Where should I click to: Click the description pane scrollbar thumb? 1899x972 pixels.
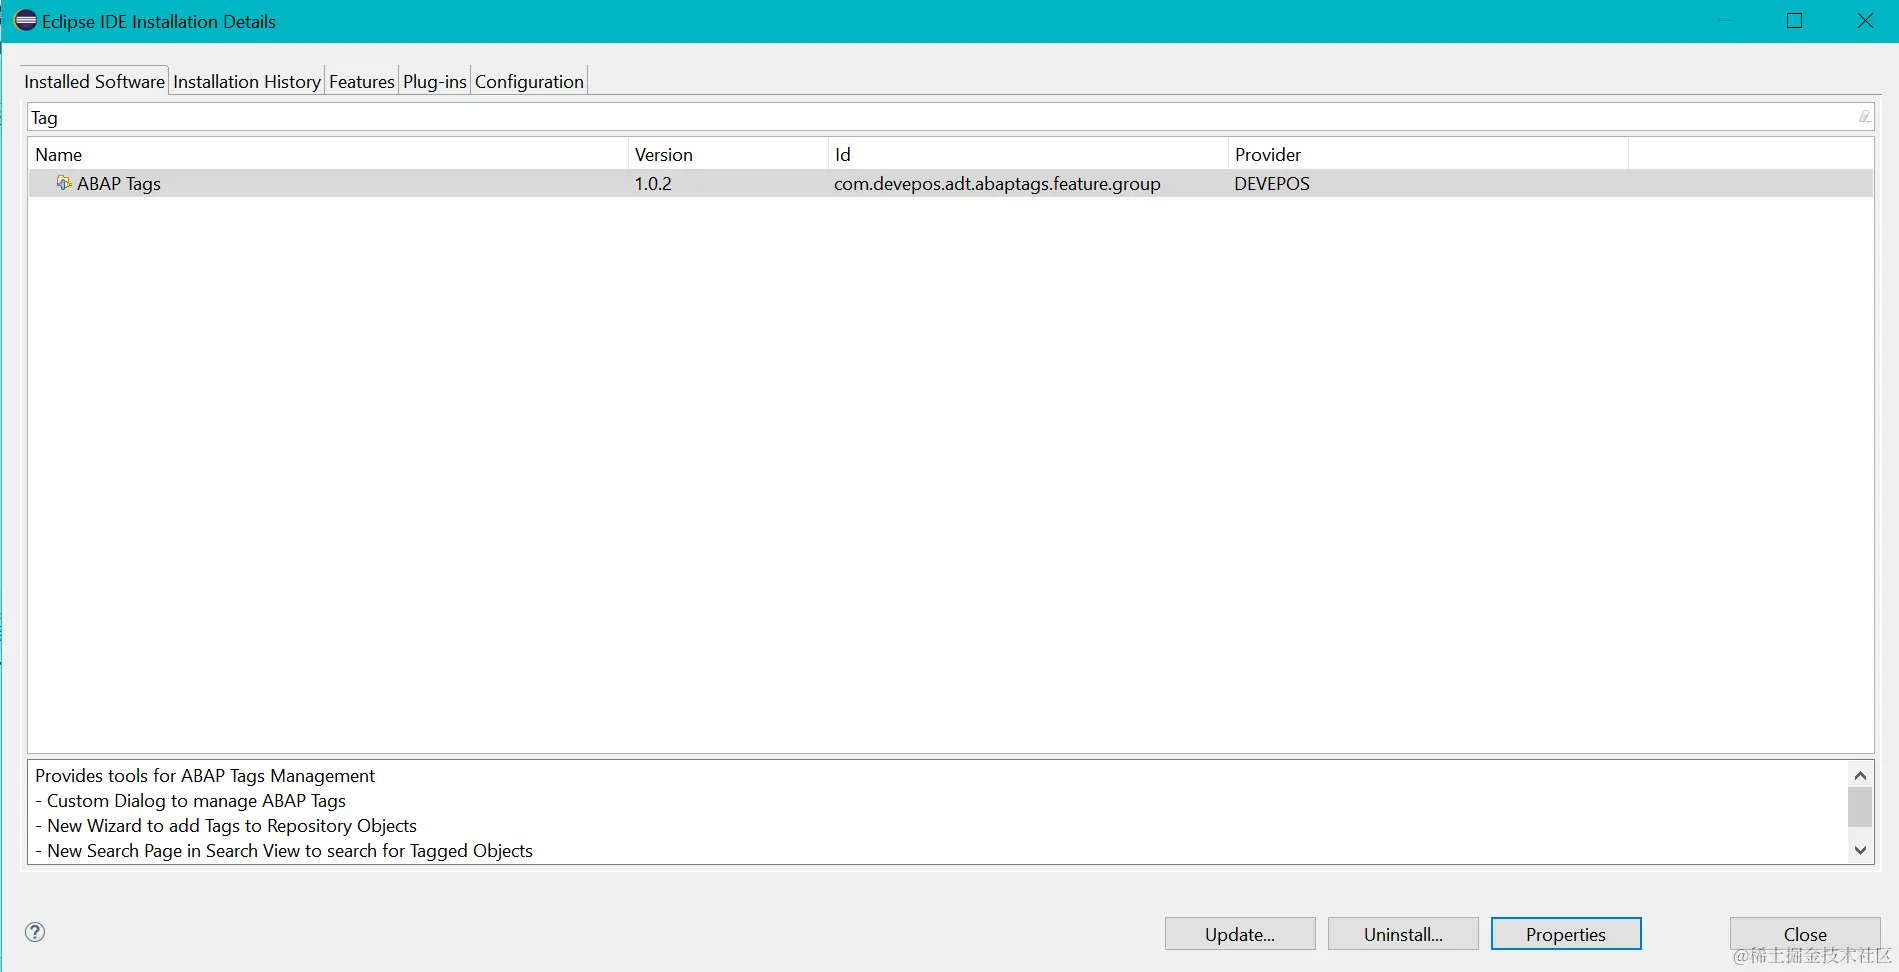pyautogui.click(x=1860, y=807)
